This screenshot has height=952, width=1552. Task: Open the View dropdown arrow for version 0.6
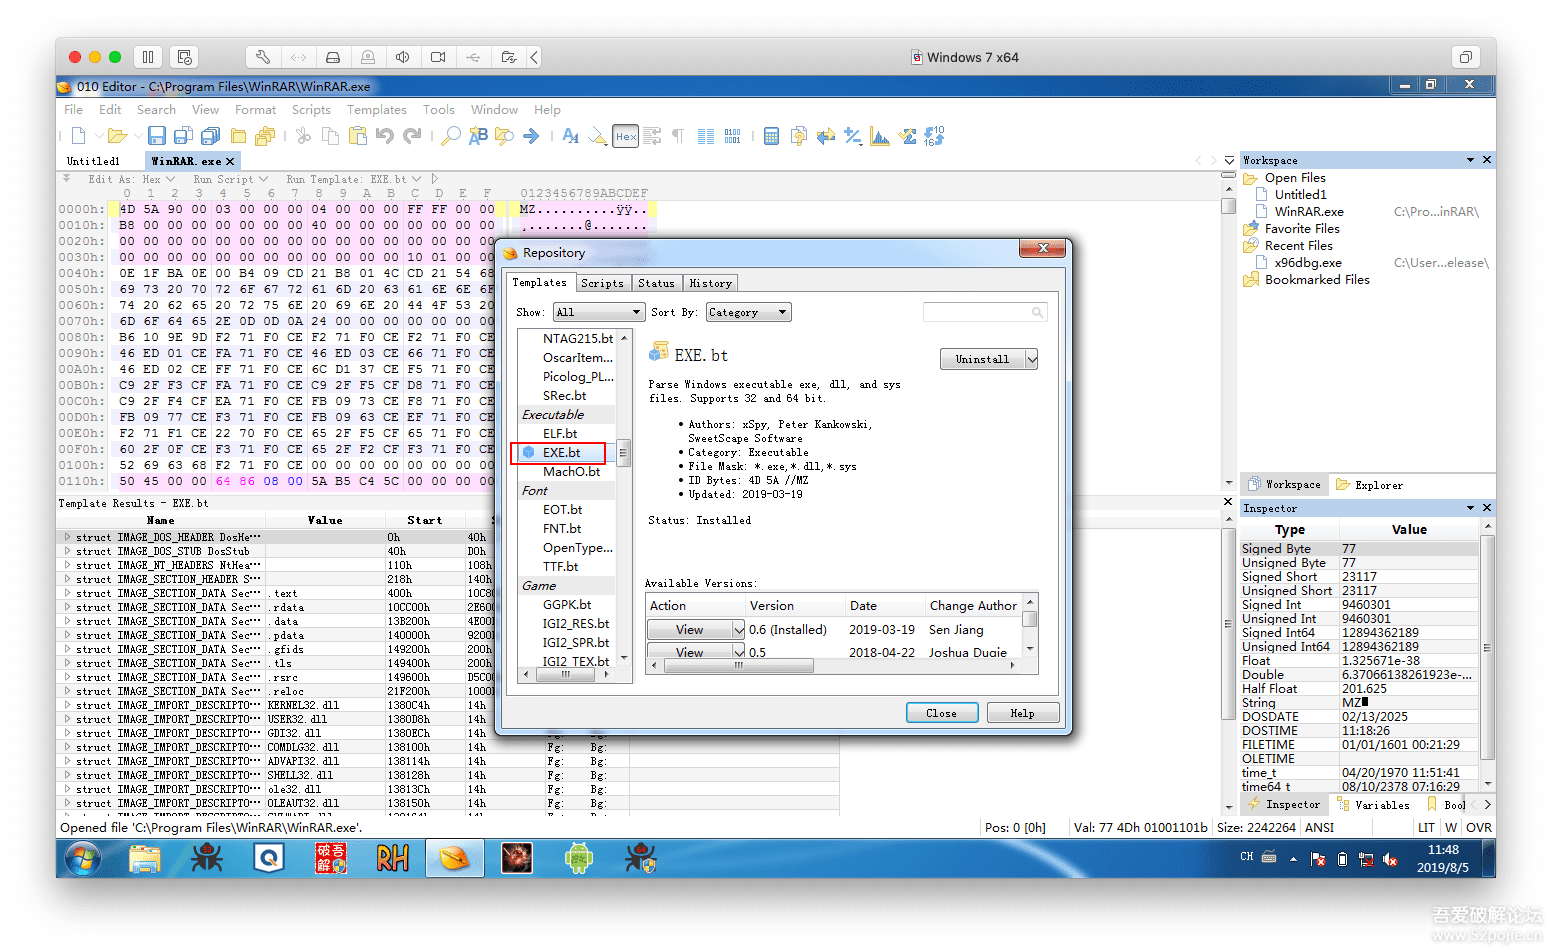click(x=739, y=630)
